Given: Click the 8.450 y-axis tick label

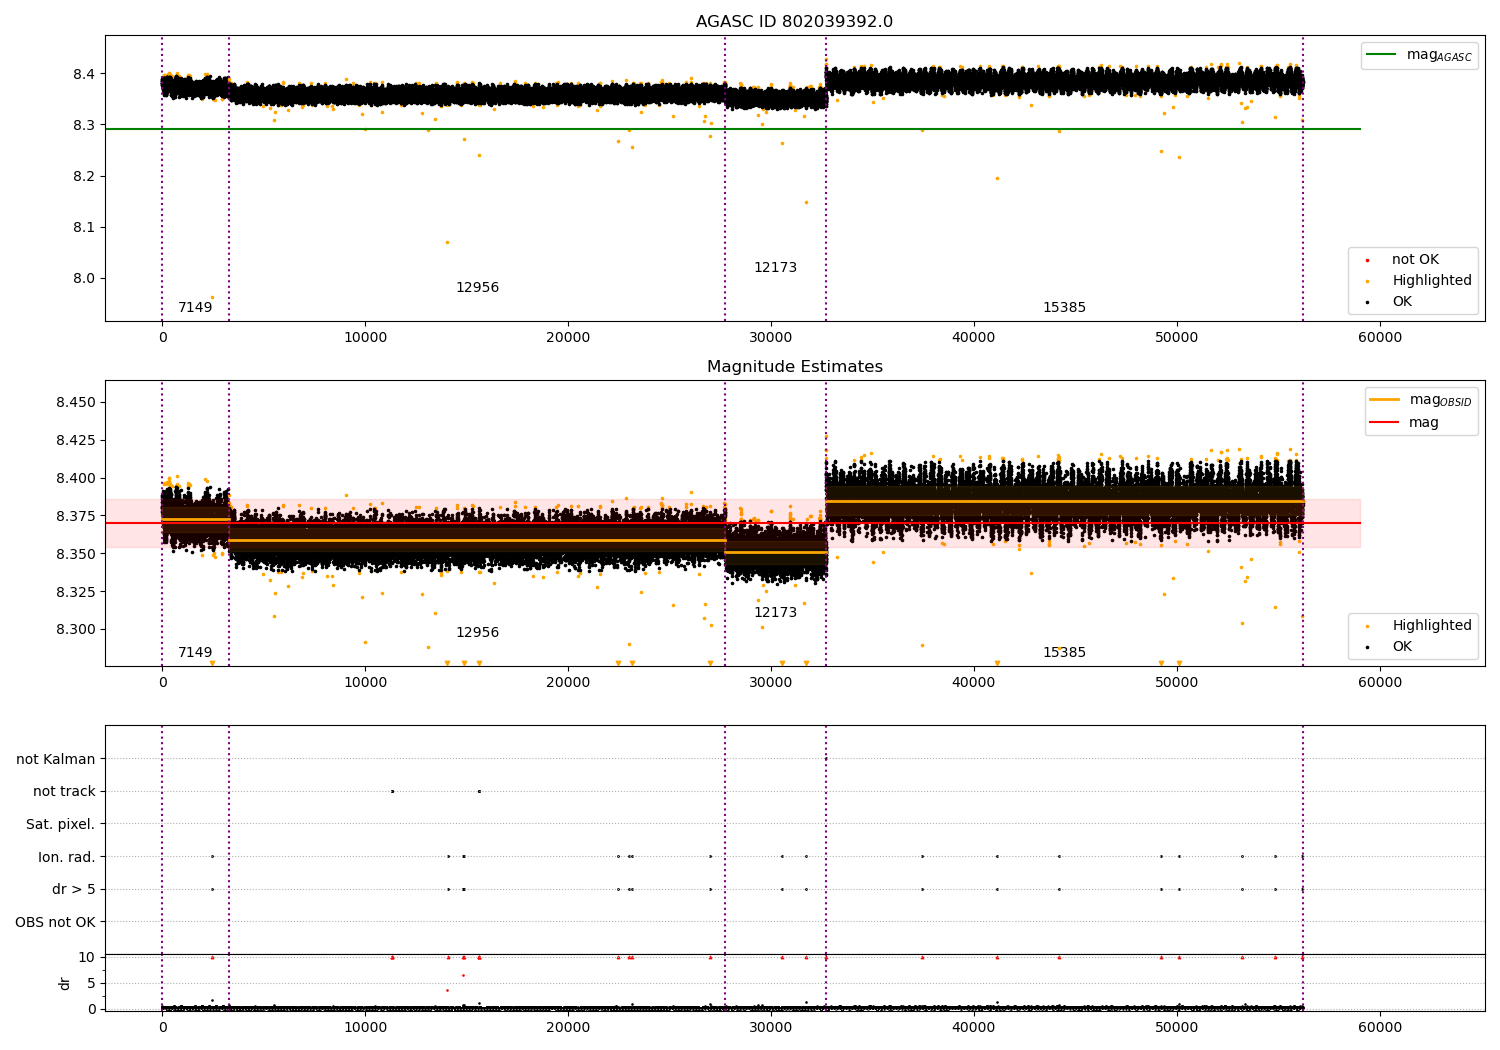Looking at the screenshot, I should tap(76, 403).
